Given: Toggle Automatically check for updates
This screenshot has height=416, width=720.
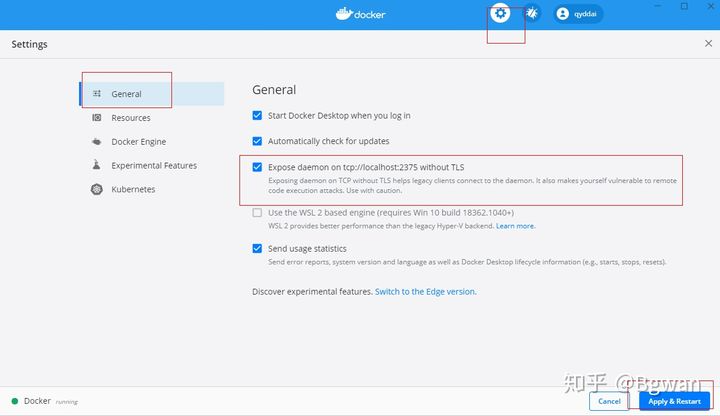Looking at the screenshot, I should coord(257,141).
